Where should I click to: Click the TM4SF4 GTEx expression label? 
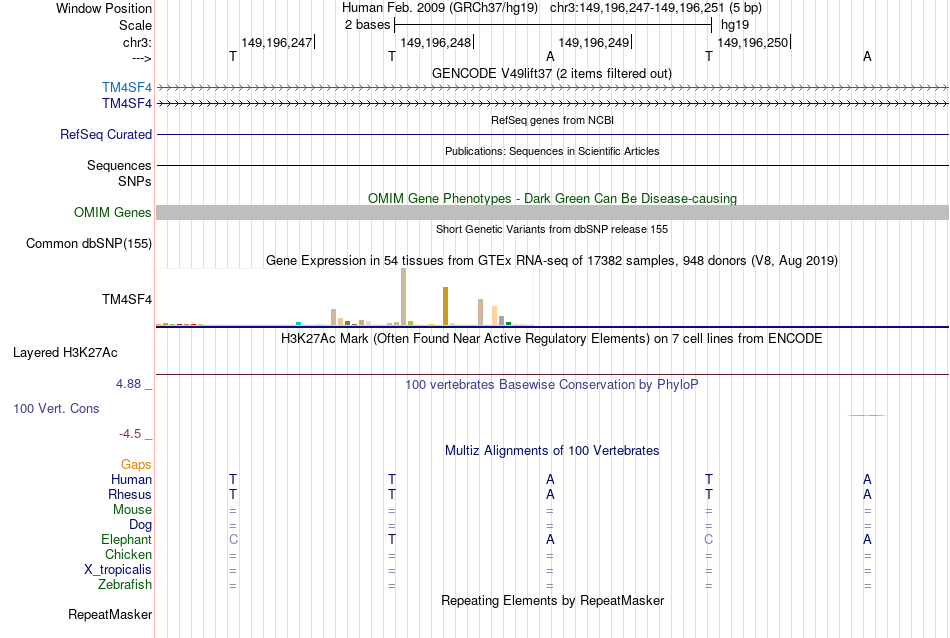[x=127, y=299]
